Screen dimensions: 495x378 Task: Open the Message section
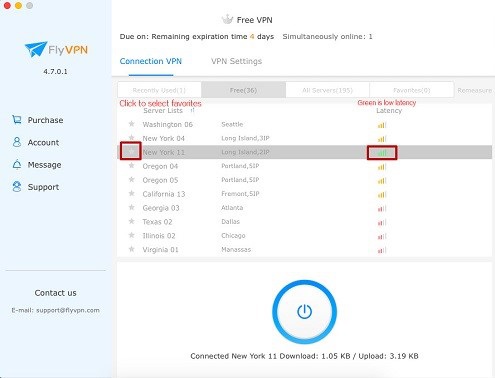[x=37, y=165]
